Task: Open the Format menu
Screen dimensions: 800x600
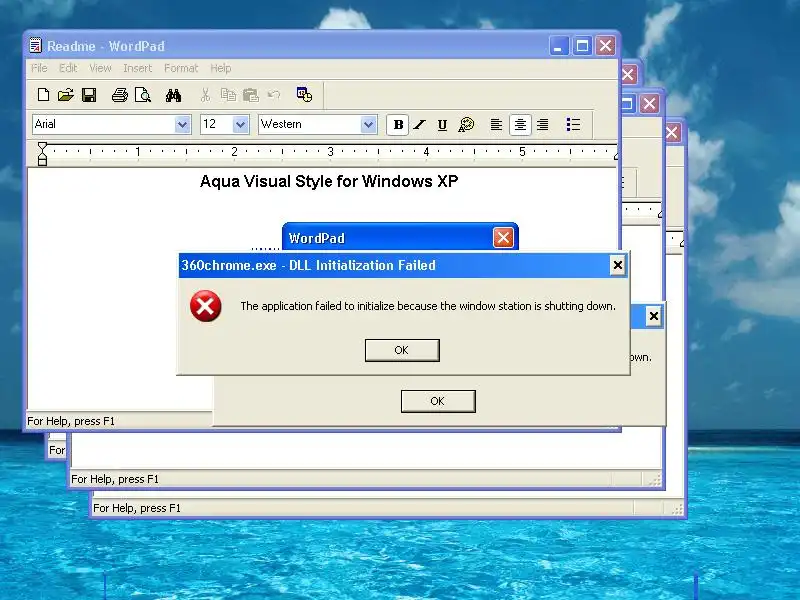Action: 181,68
